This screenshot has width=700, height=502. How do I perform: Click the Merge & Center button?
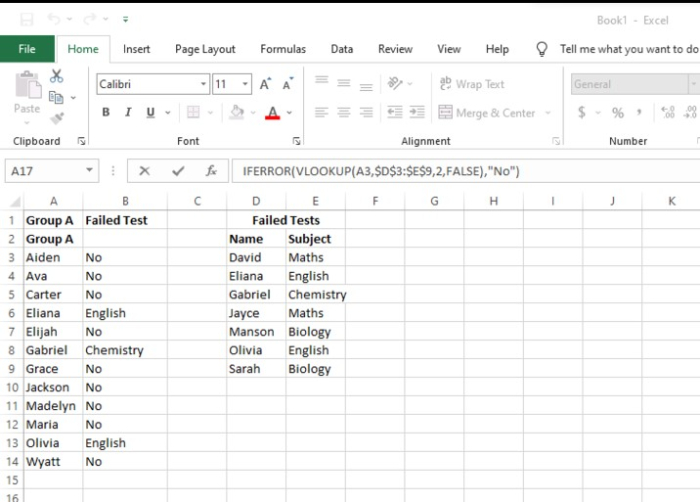coord(487,113)
